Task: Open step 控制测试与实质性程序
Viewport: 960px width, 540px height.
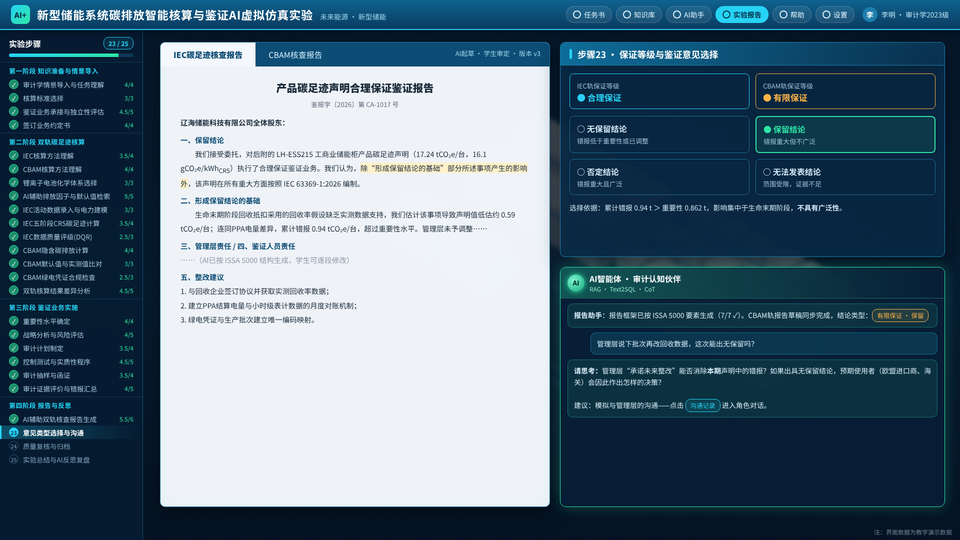Action: pos(71,362)
